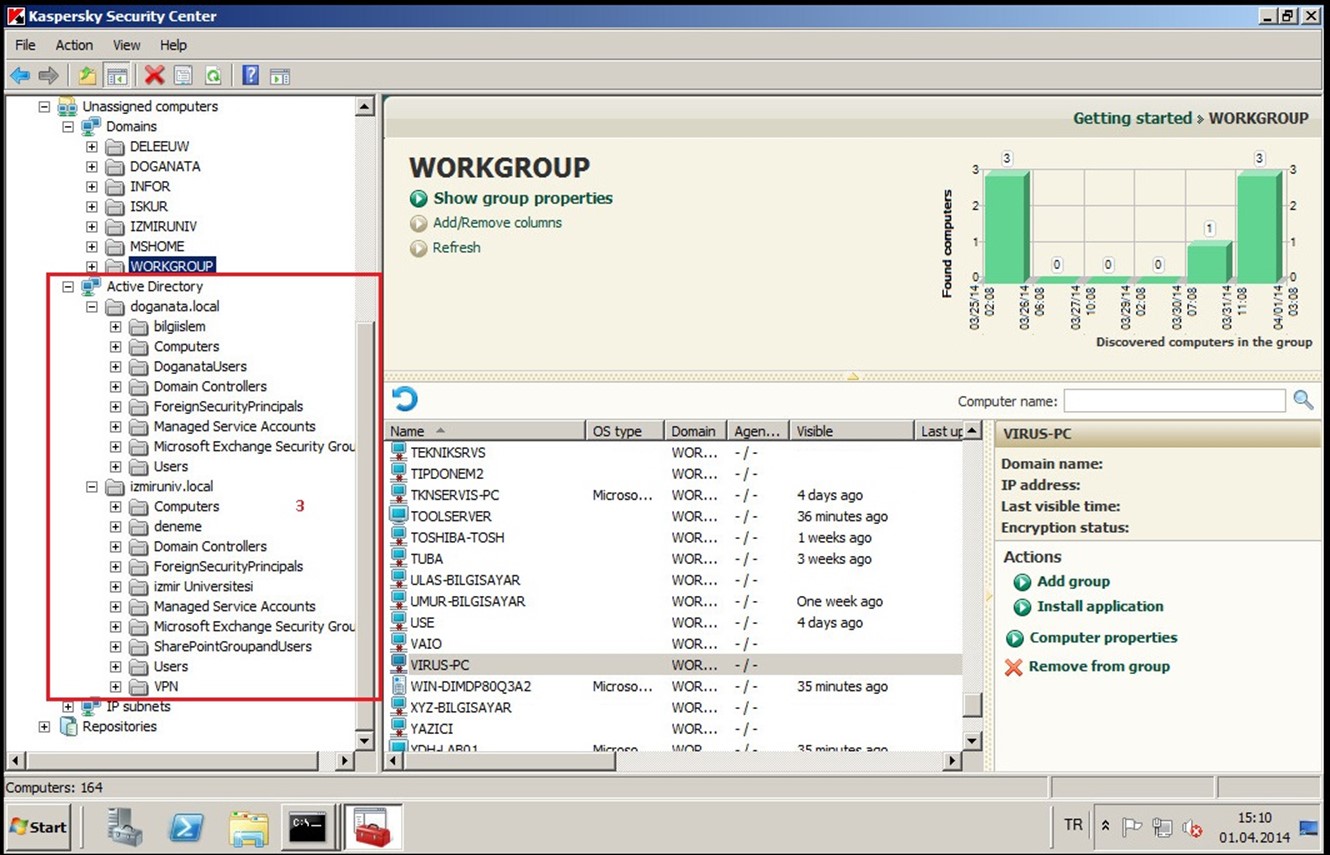Click the Unassigned computers tree icon
This screenshot has height=855, width=1330.
(x=67, y=106)
